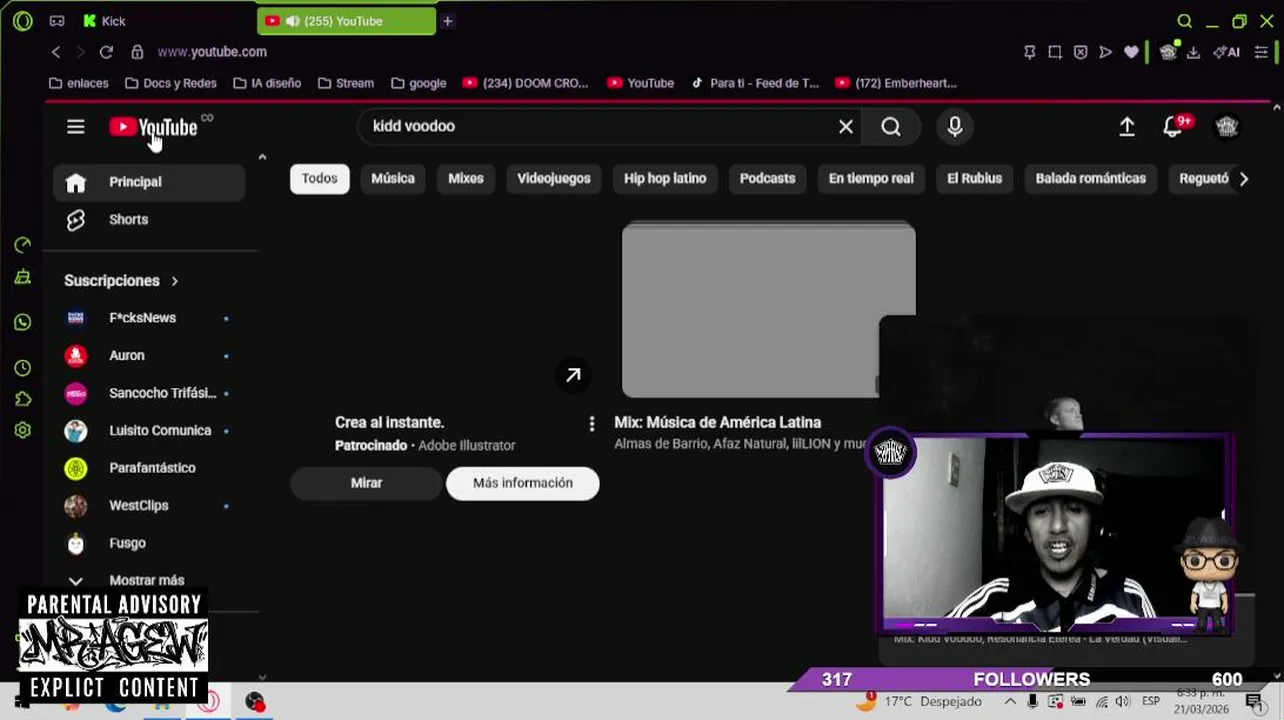The image size is (1284, 720).
Task: Expand the Suscripciones section chevron
Action: click(174, 281)
